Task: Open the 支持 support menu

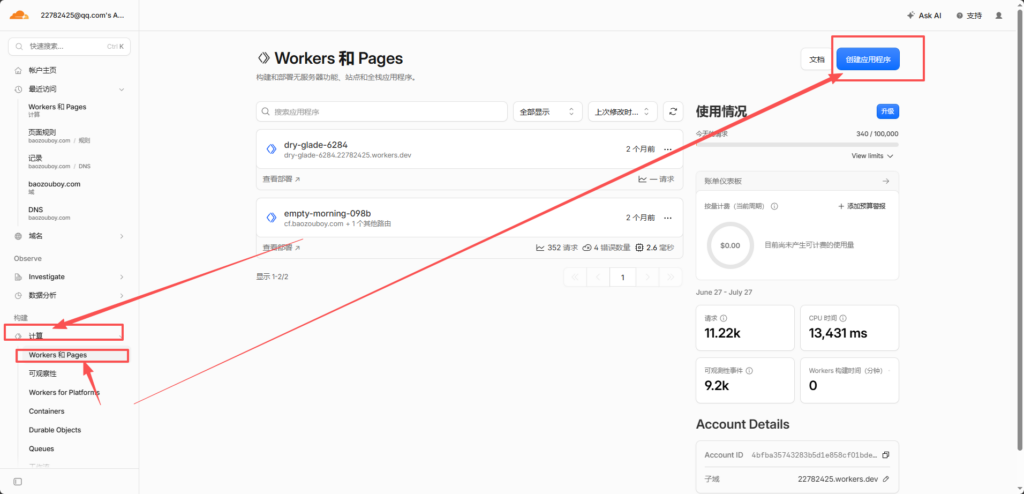Action: [x=968, y=15]
